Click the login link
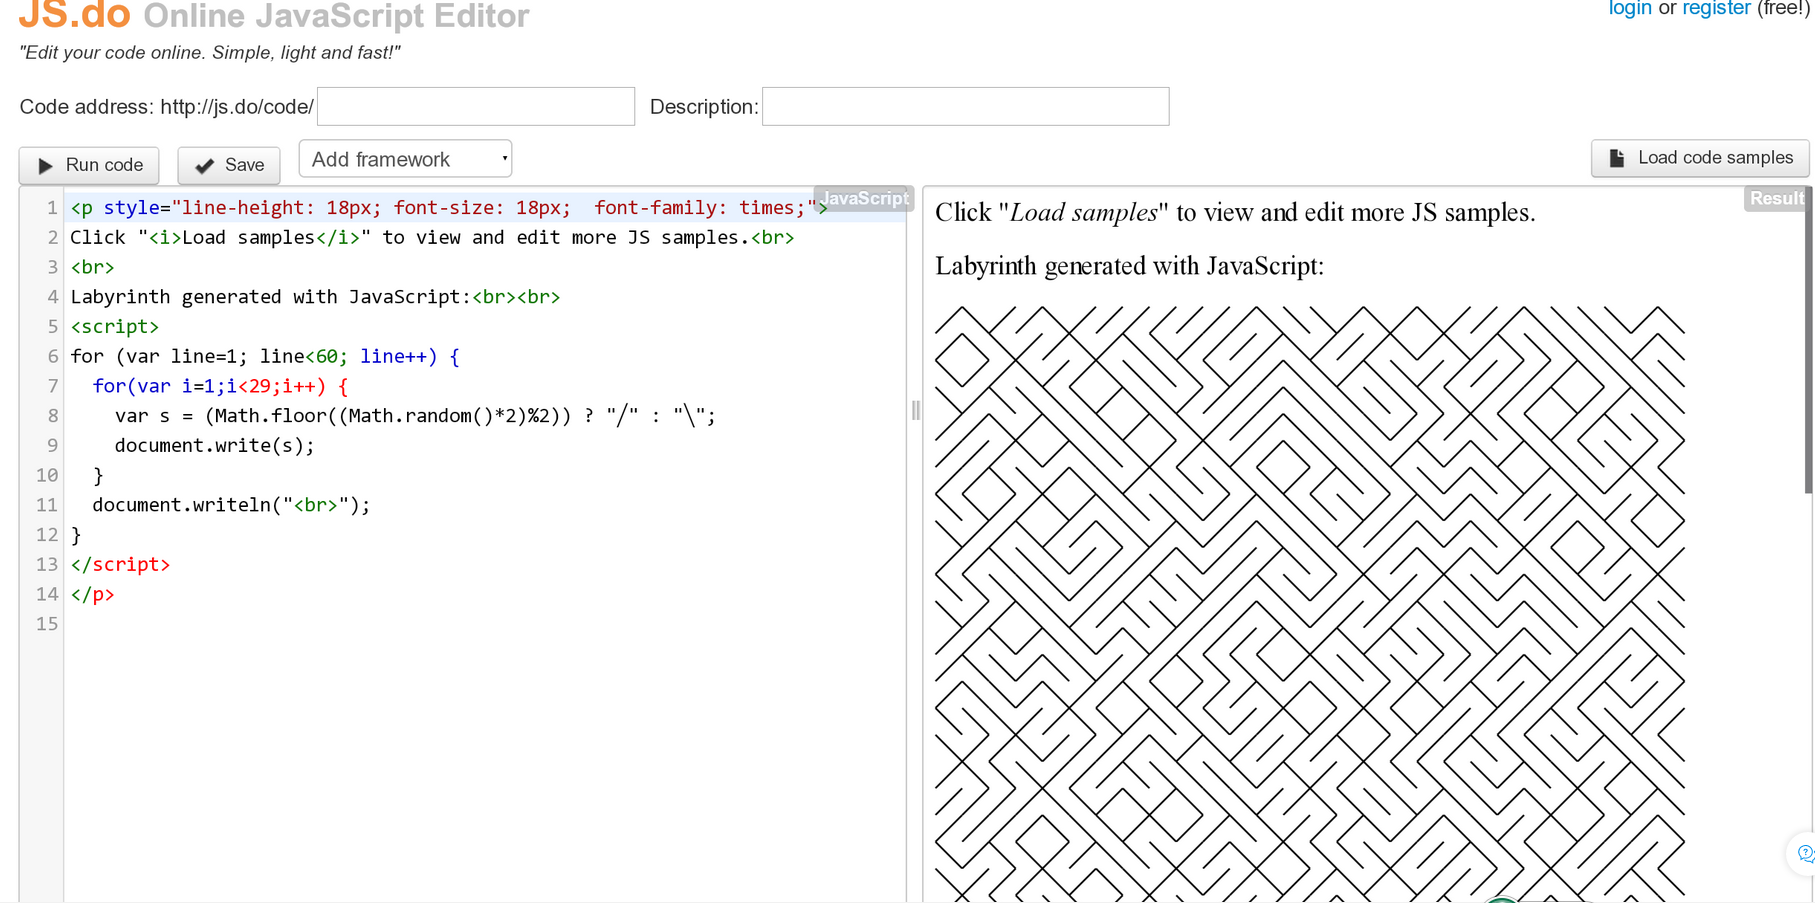Viewport: 1815px width, 903px height. tap(1629, 9)
